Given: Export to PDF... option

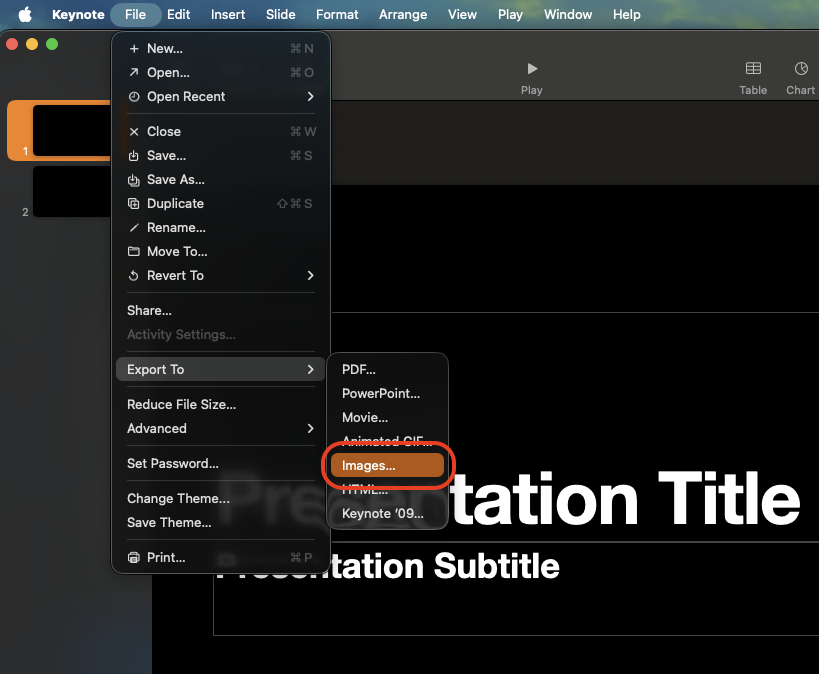Looking at the screenshot, I should tap(387, 369).
